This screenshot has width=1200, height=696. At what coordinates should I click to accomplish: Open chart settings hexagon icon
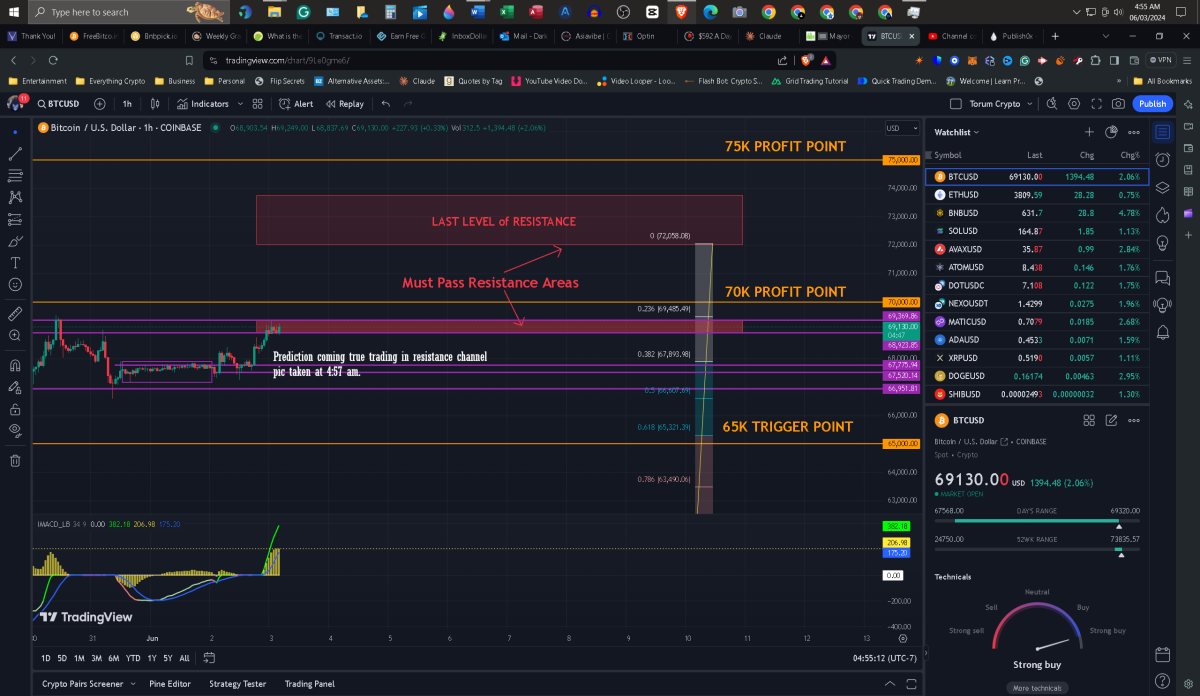click(x=1074, y=103)
